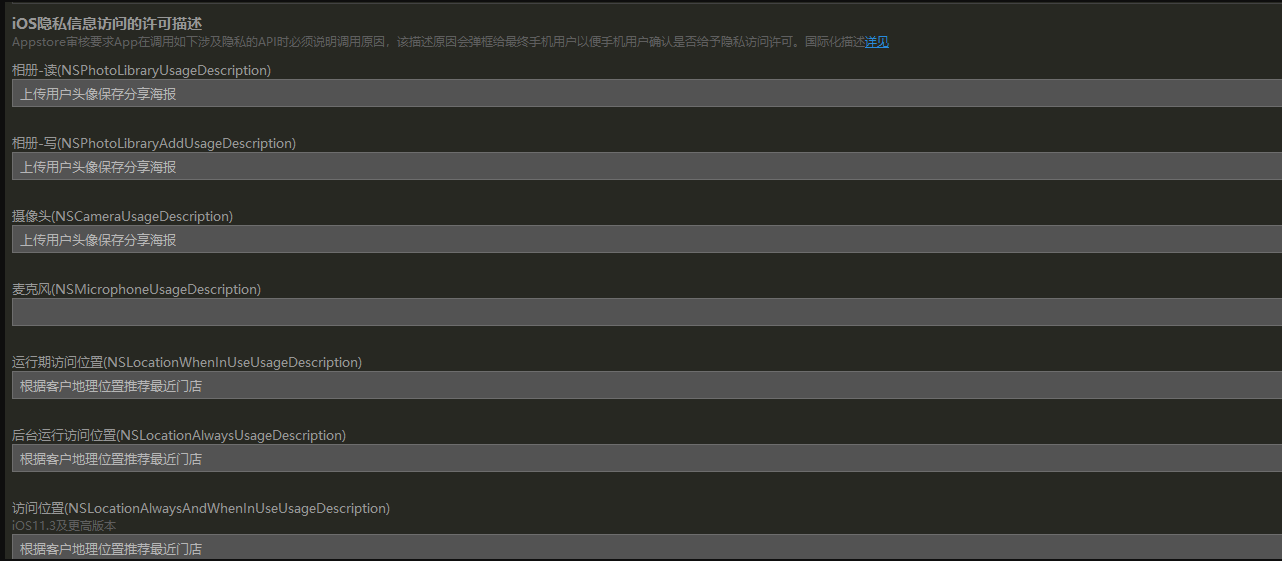Click the 相册-写(NSPhotoLibraryAddUsageDescription) label
Screen dimensions: 1282x561
coord(154,143)
